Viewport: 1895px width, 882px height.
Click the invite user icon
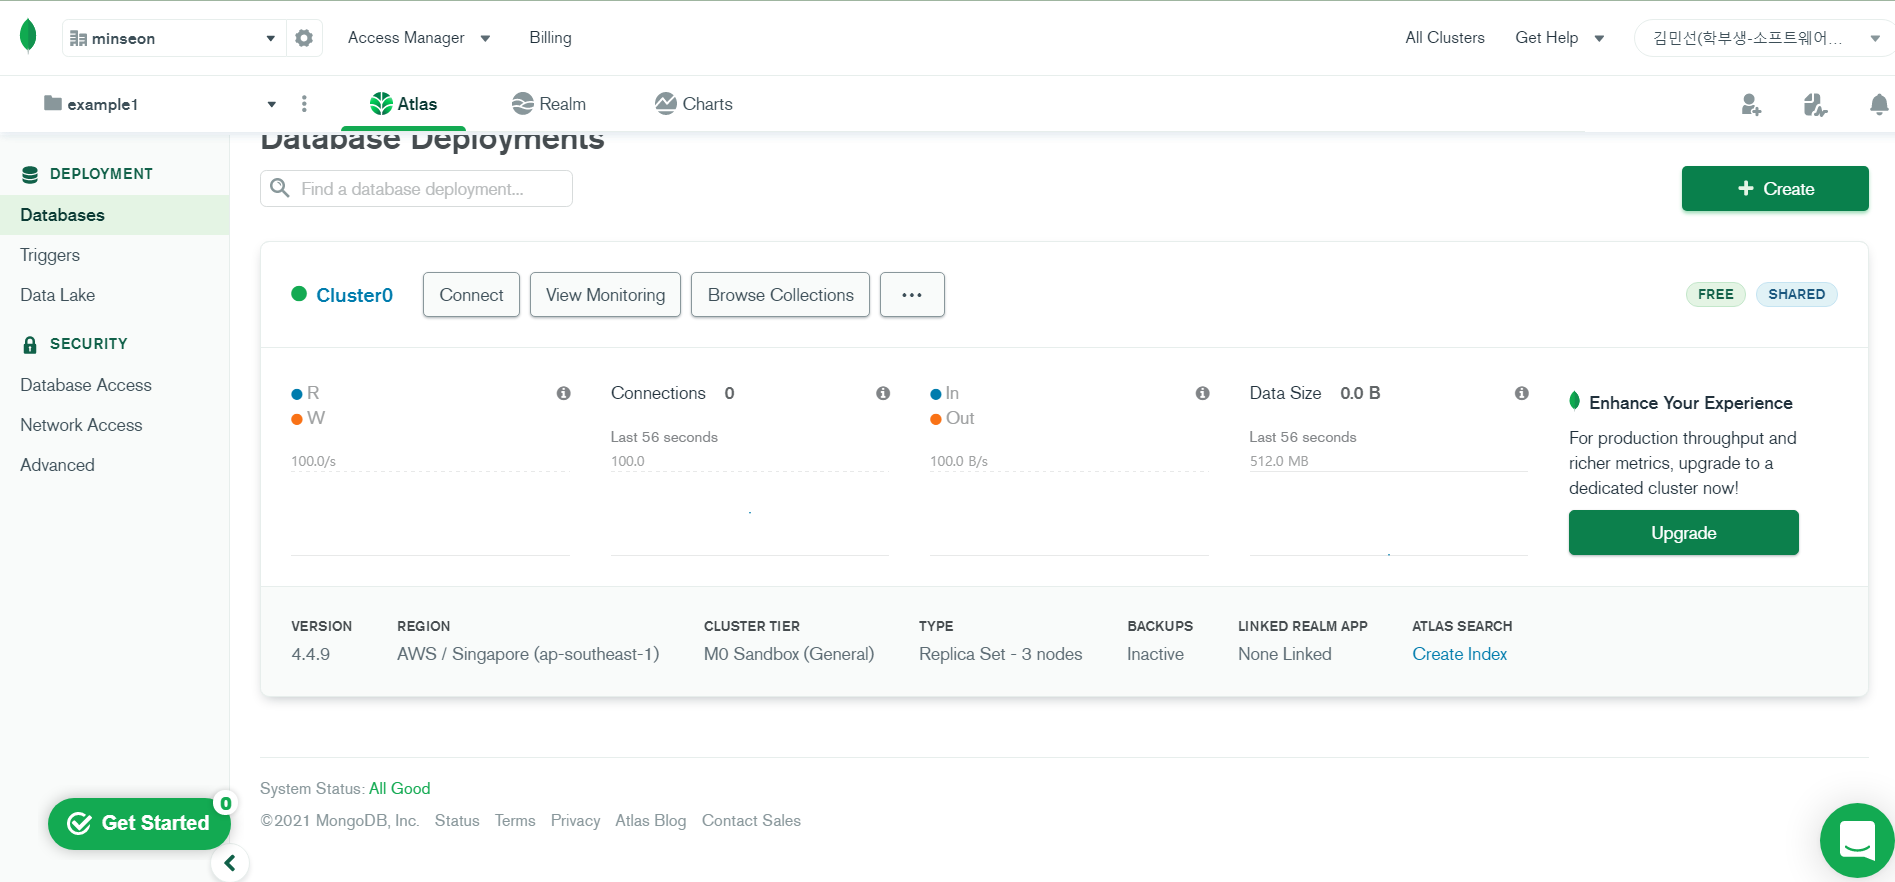1751,104
